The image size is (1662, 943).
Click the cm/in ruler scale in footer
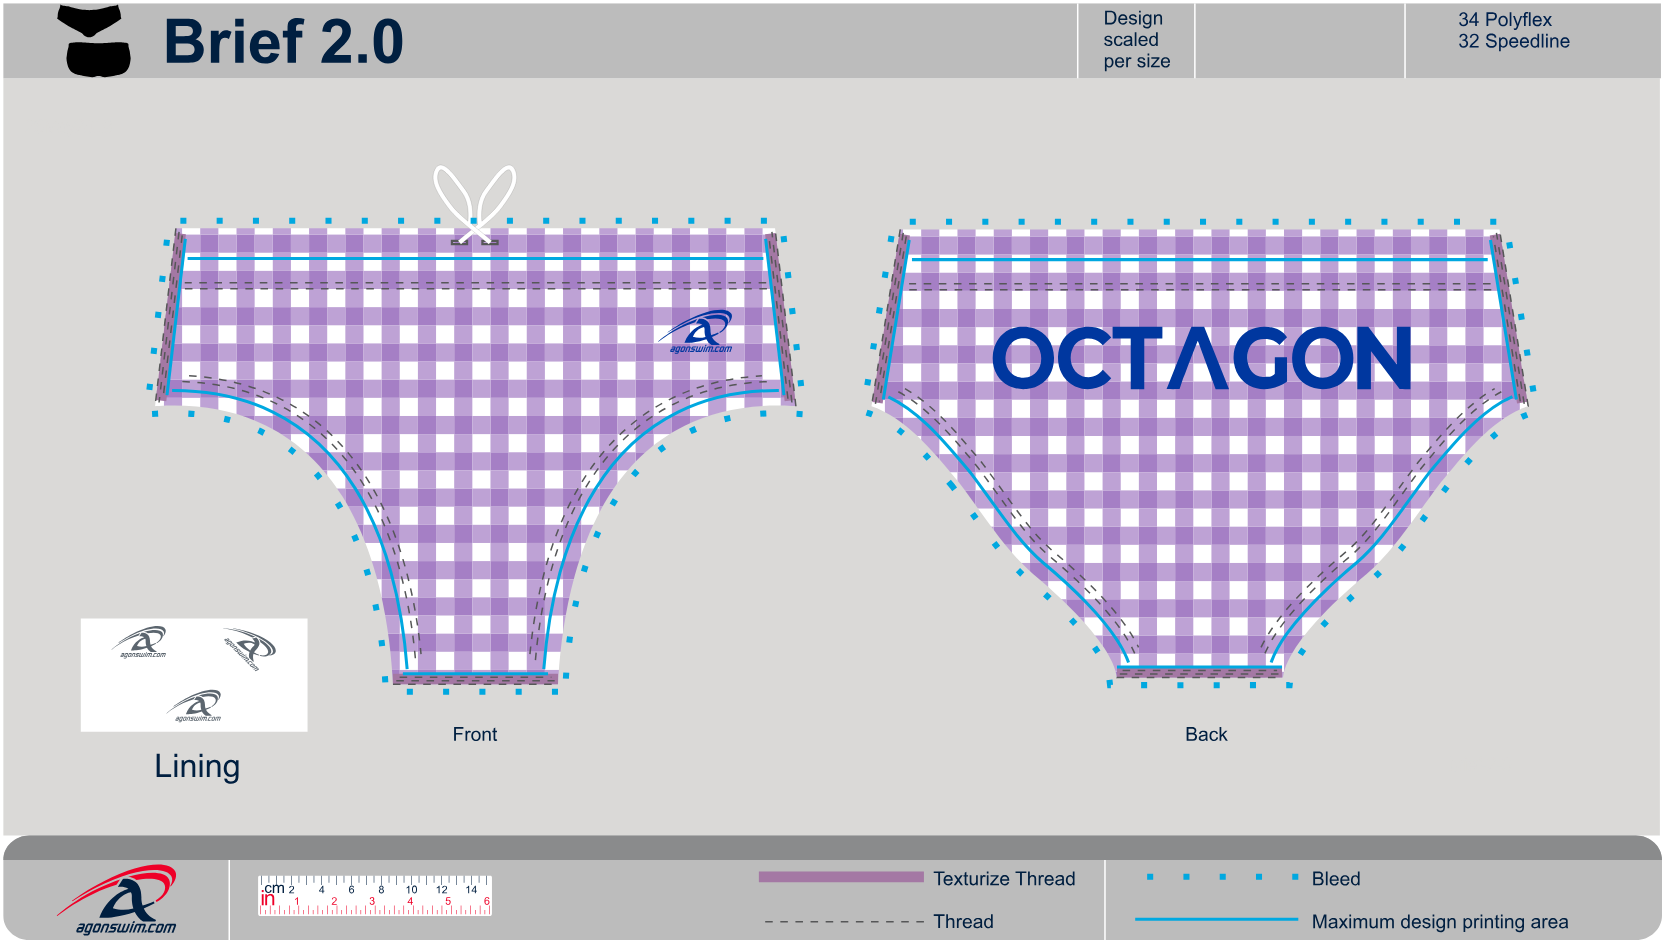[x=375, y=896]
